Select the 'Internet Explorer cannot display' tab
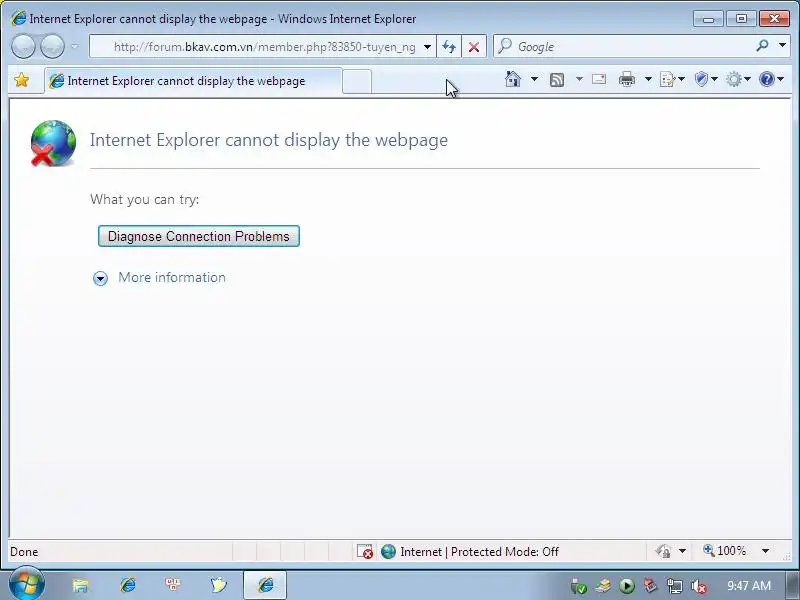This screenshot has height=600, width=800. [193, 81]
